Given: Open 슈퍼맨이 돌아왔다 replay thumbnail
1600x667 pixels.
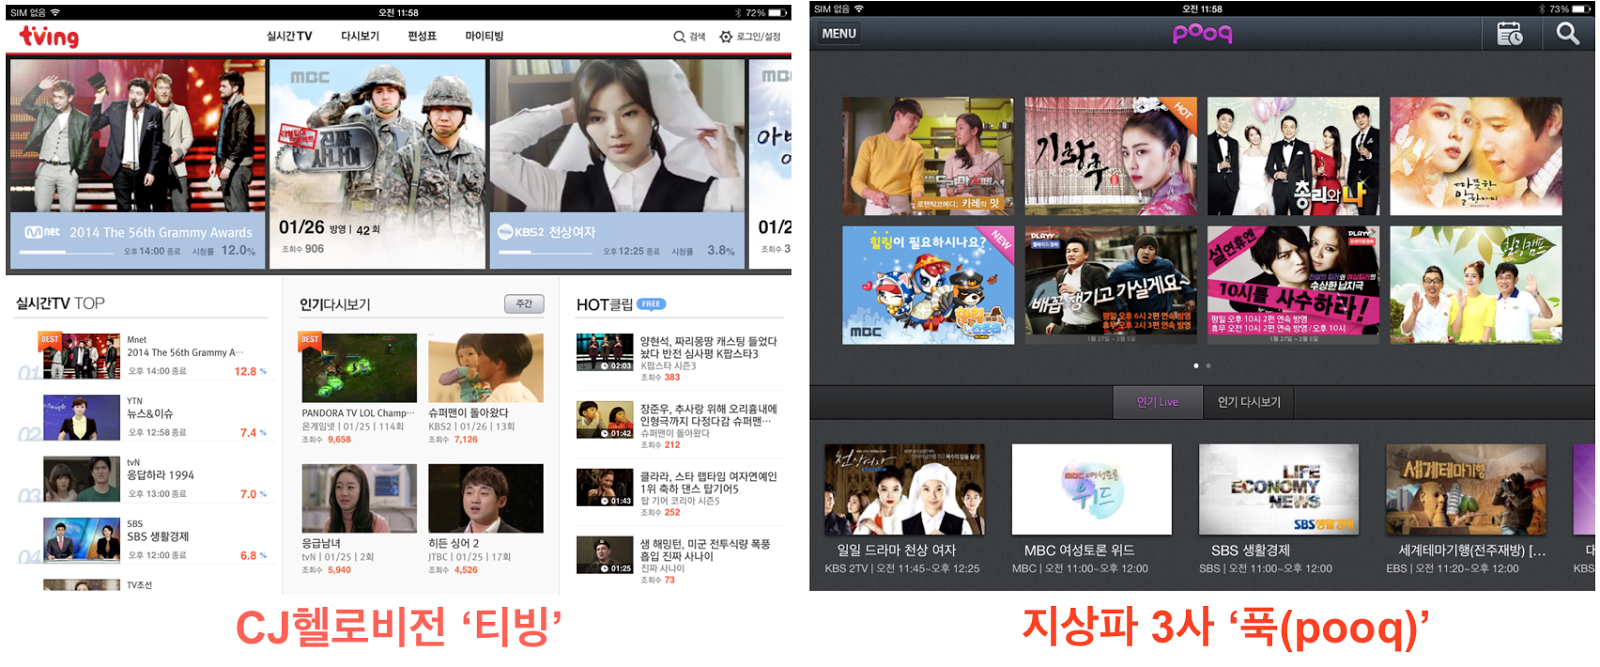Looking at the screenshot, I should (x=486, y=368).
